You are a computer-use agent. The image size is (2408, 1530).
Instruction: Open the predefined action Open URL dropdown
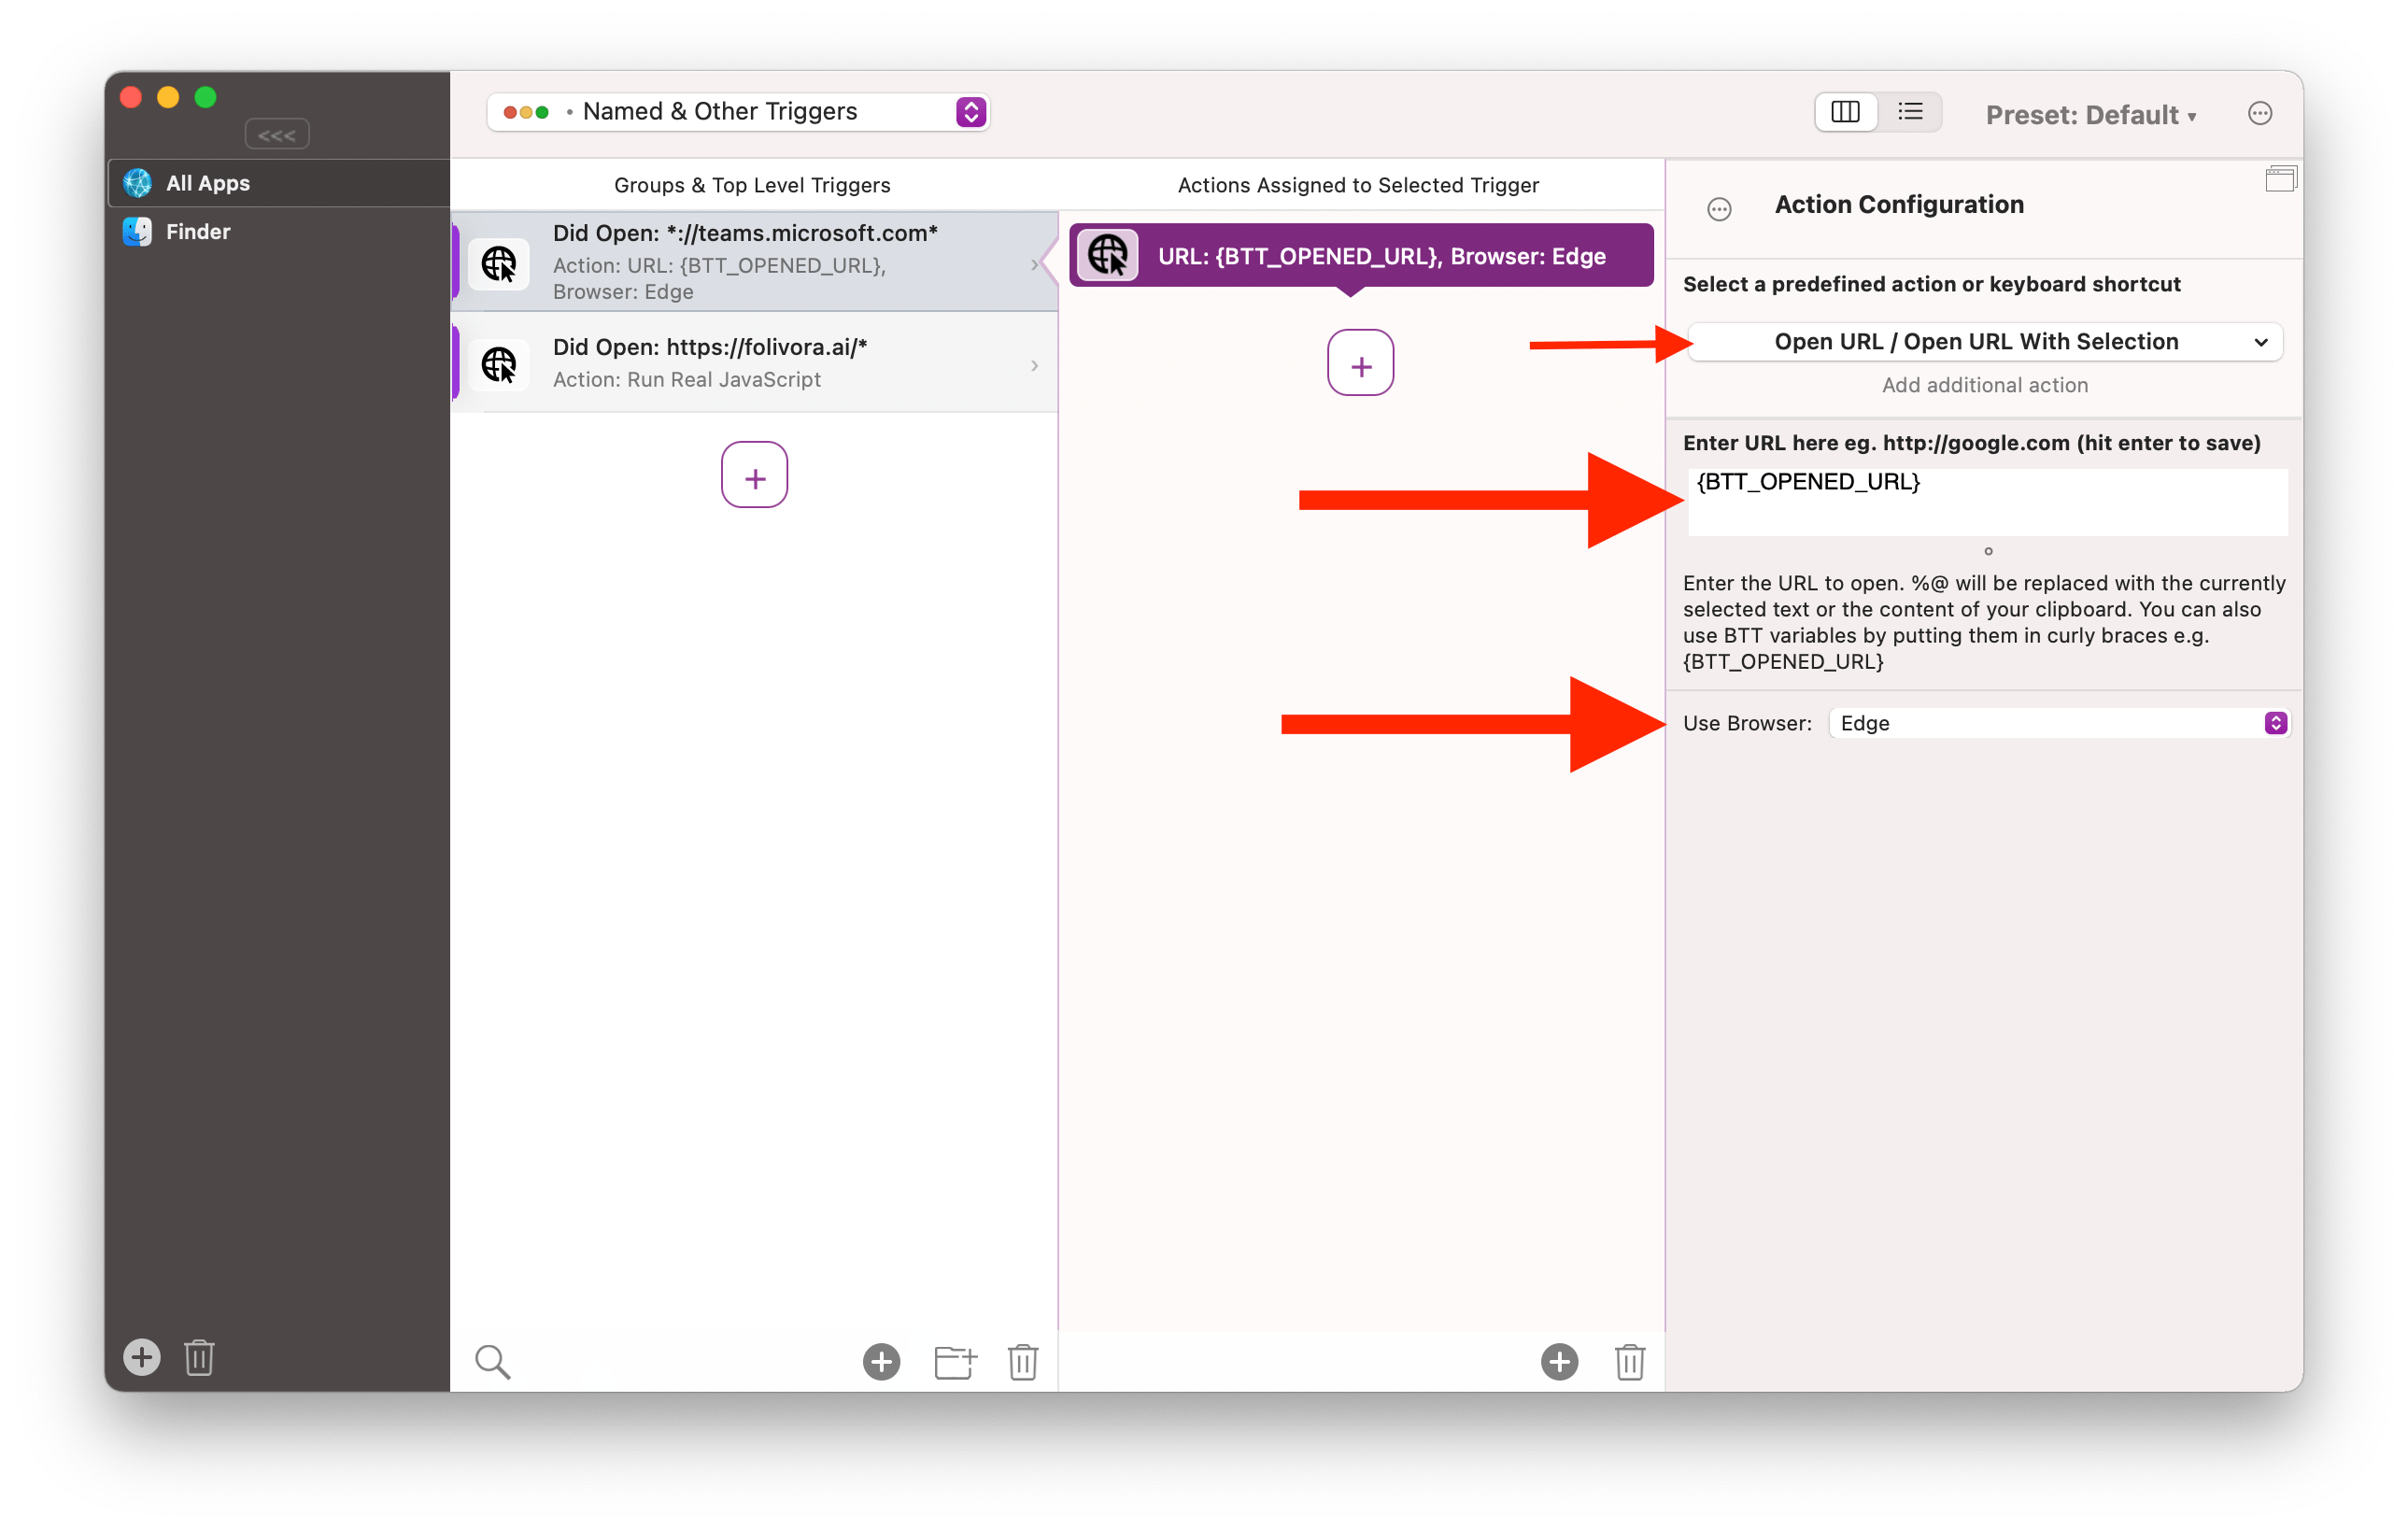(1984, 342)
